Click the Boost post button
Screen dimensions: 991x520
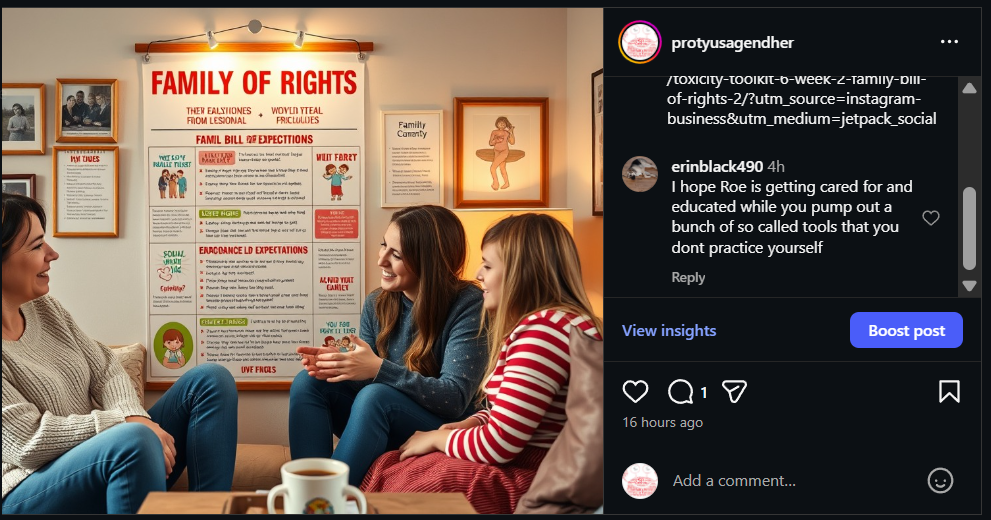point(906,330)
